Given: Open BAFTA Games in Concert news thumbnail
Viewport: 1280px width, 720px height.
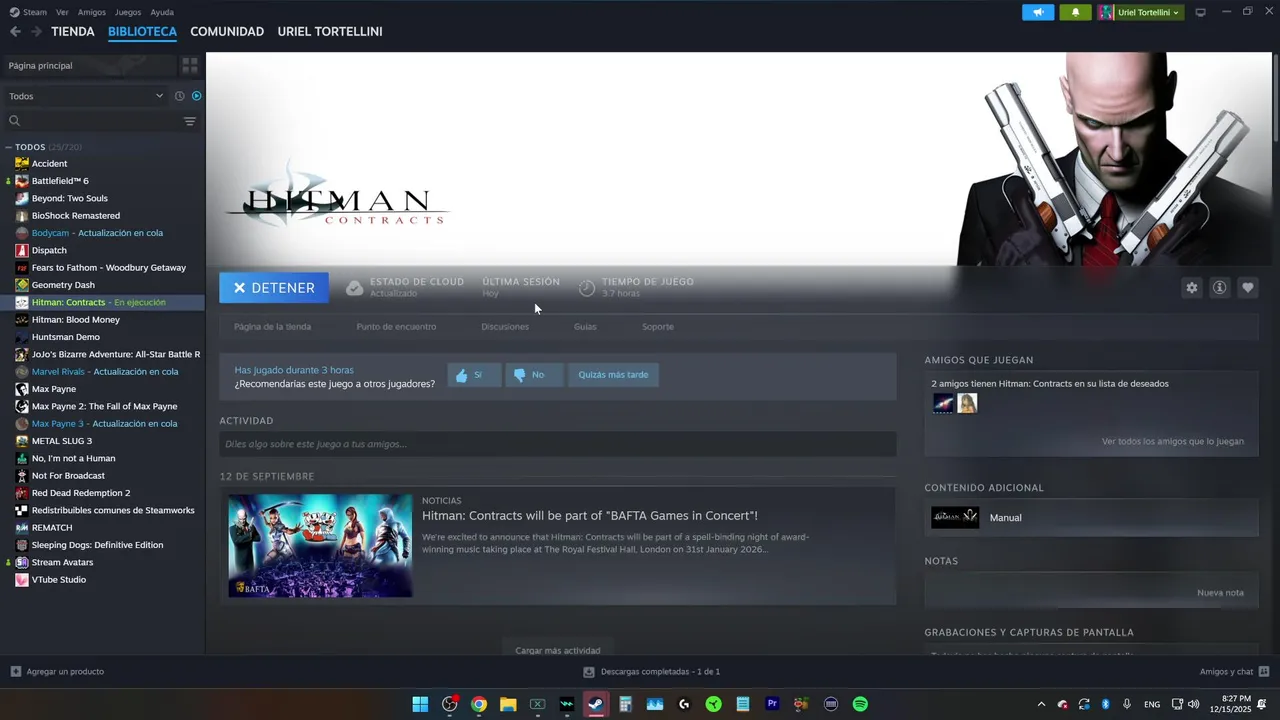Looking at the screenshot, I should (320, 545).
